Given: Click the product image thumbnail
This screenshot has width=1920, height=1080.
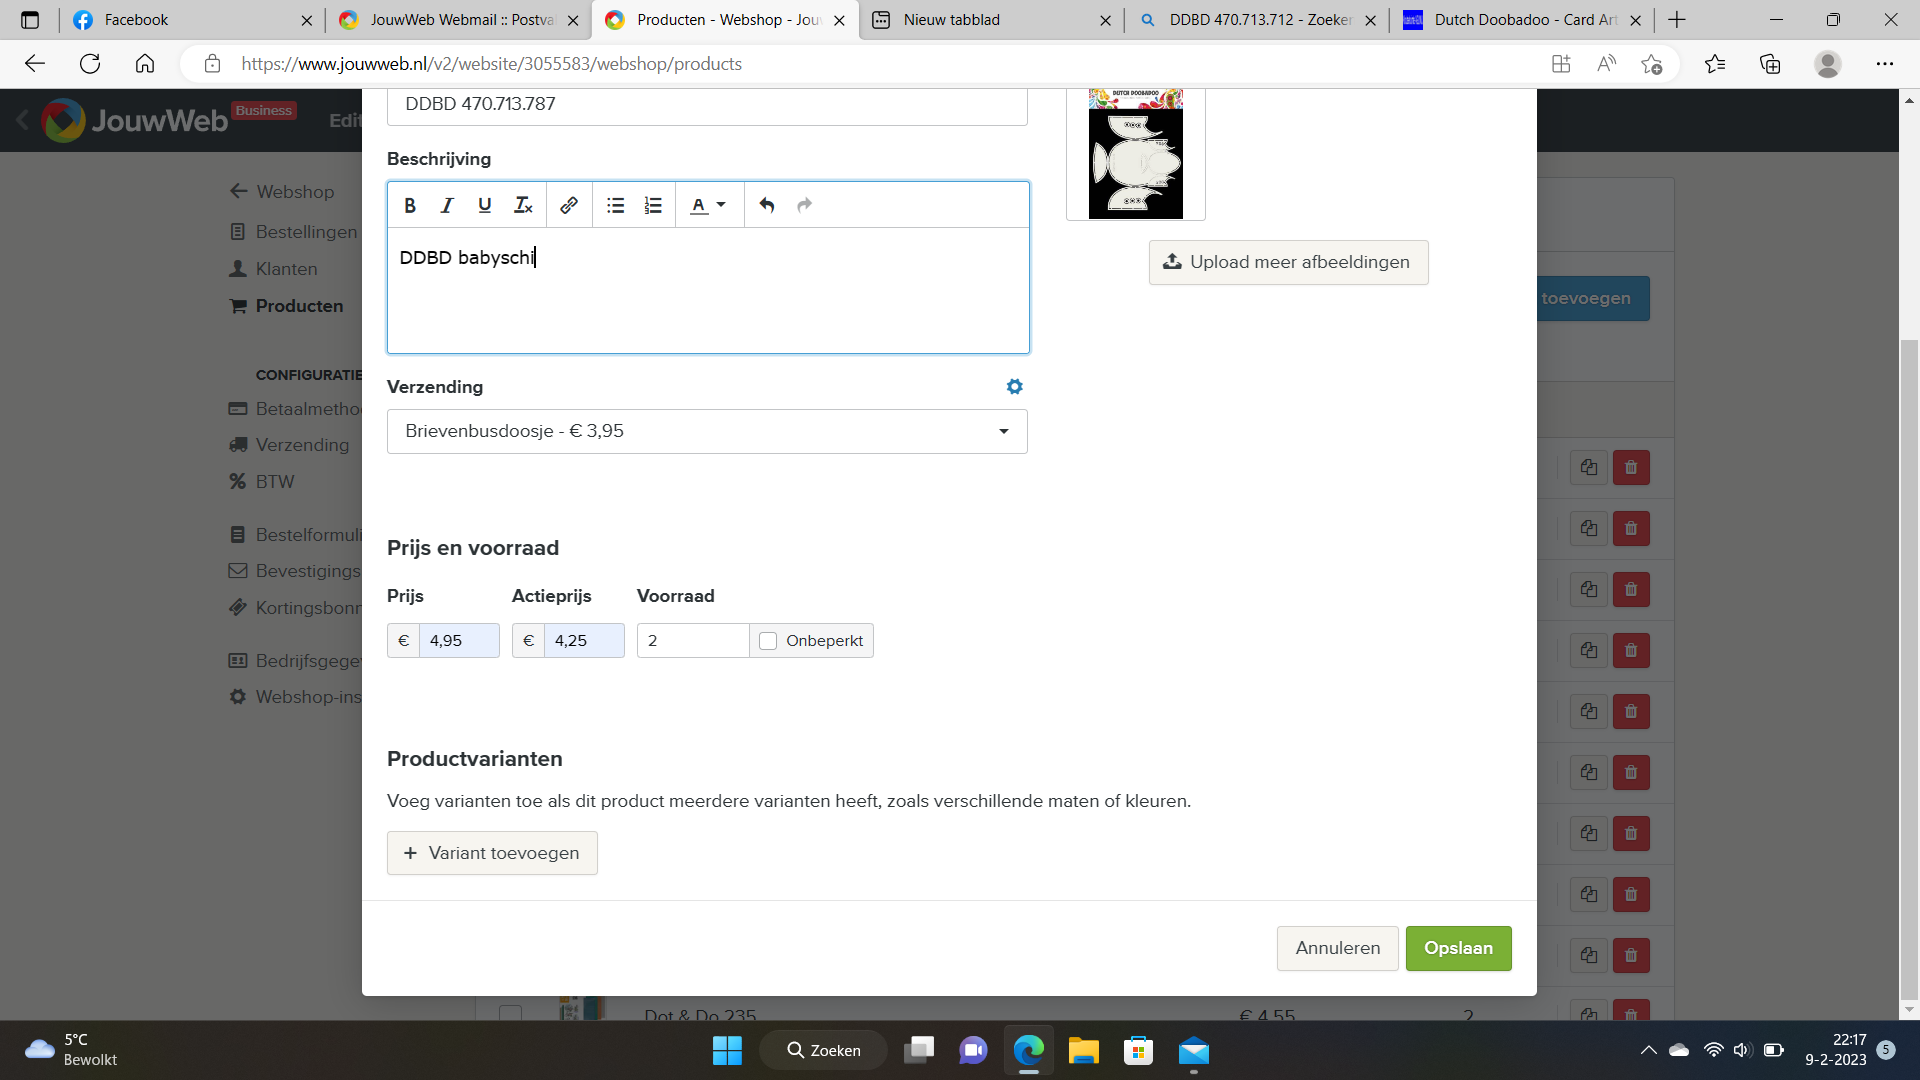Looking at the screenshot, I should [1135, 154].
